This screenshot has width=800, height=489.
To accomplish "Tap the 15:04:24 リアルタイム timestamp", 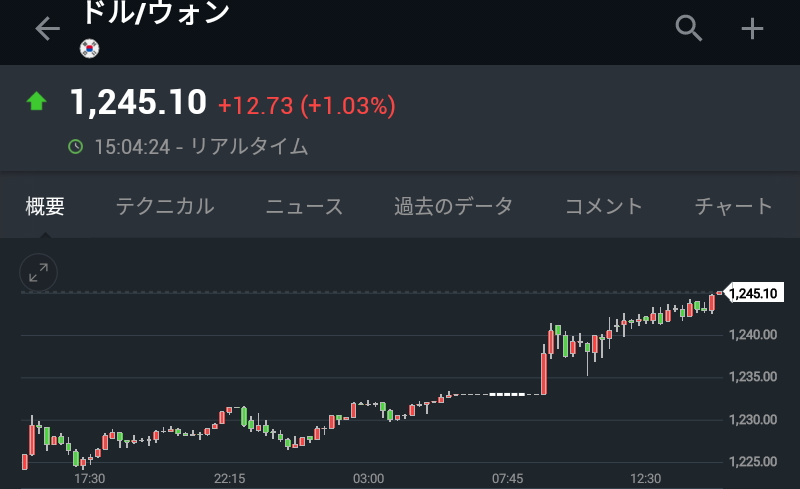I will [x=200, y=147].
